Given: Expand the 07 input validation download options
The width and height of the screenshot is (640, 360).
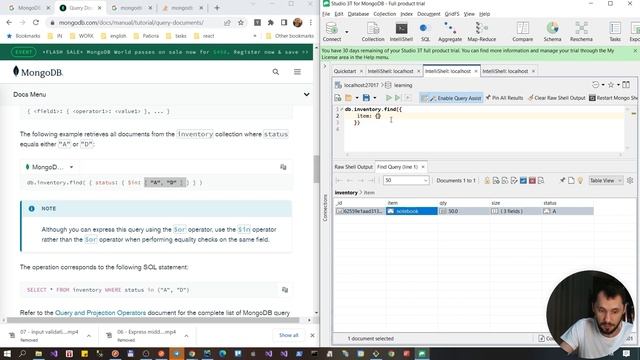Looking at the screenshot, I should tap(89, 336).
